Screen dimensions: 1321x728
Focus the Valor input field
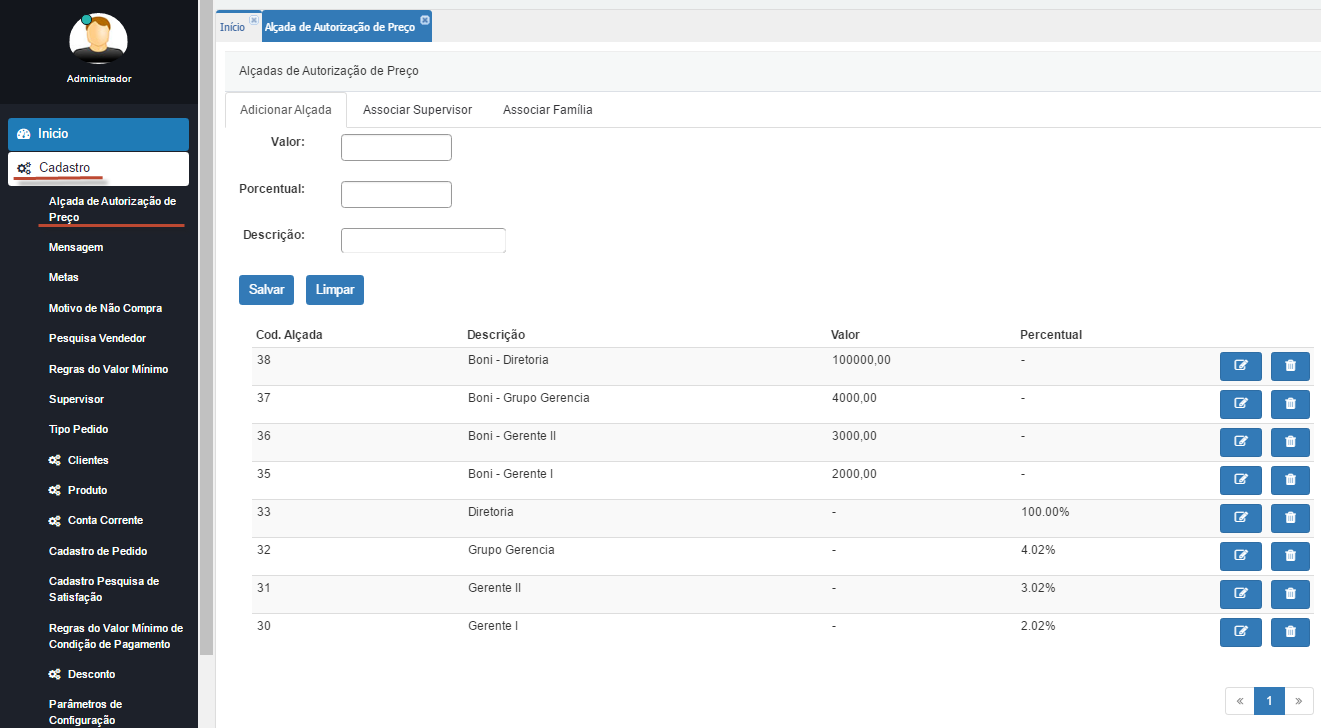tap(396, 147)
